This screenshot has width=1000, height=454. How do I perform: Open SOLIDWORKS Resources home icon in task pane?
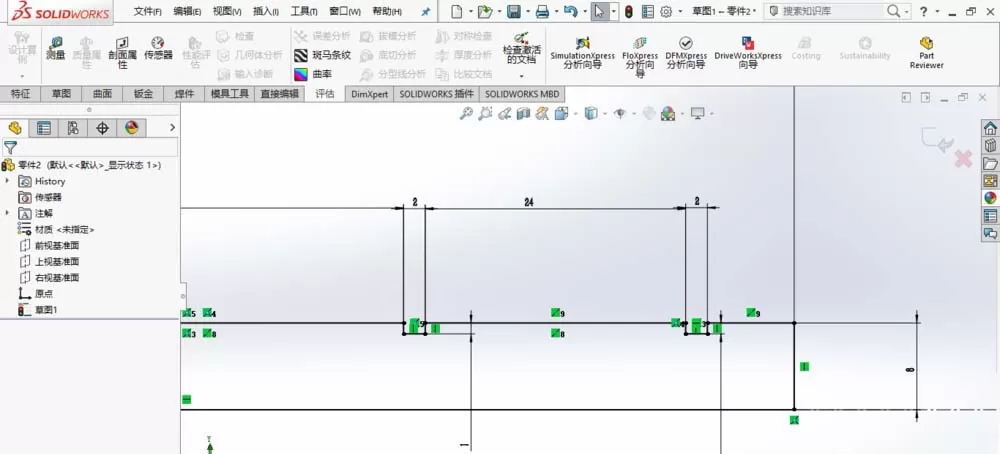990,128
